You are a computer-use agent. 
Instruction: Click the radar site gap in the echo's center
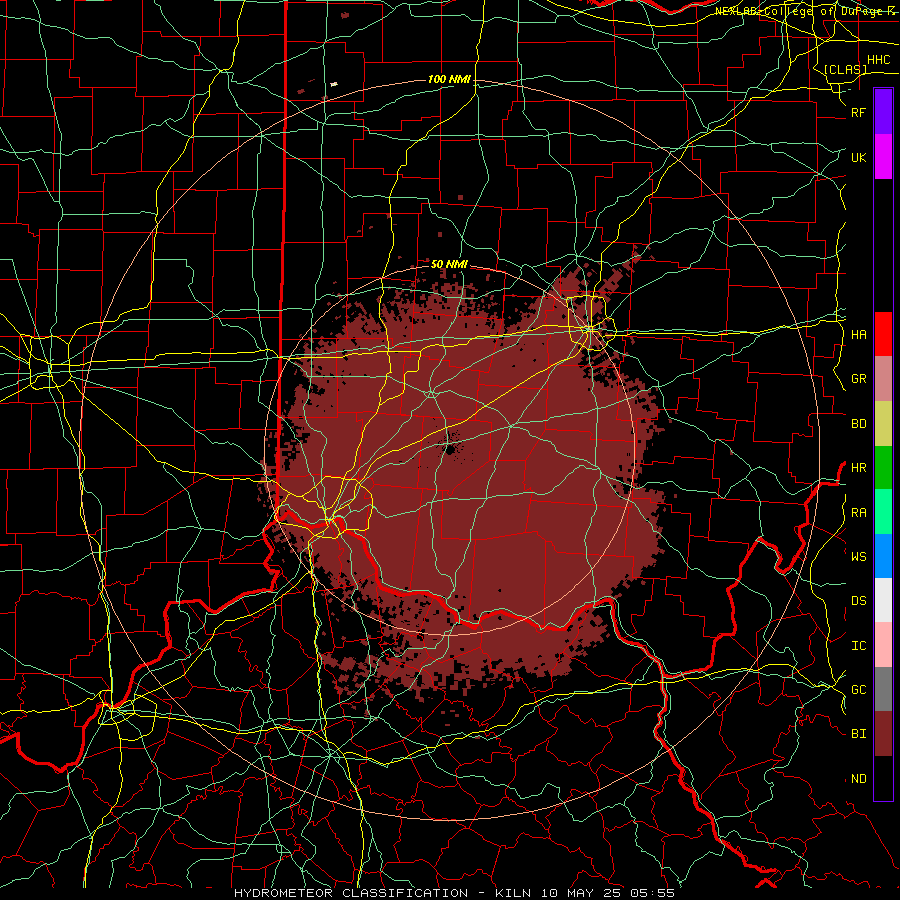click(450, 447)
